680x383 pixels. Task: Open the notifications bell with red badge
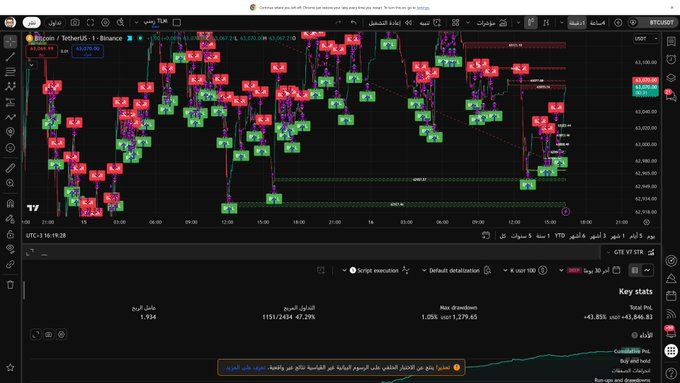[x=671, y=332]
